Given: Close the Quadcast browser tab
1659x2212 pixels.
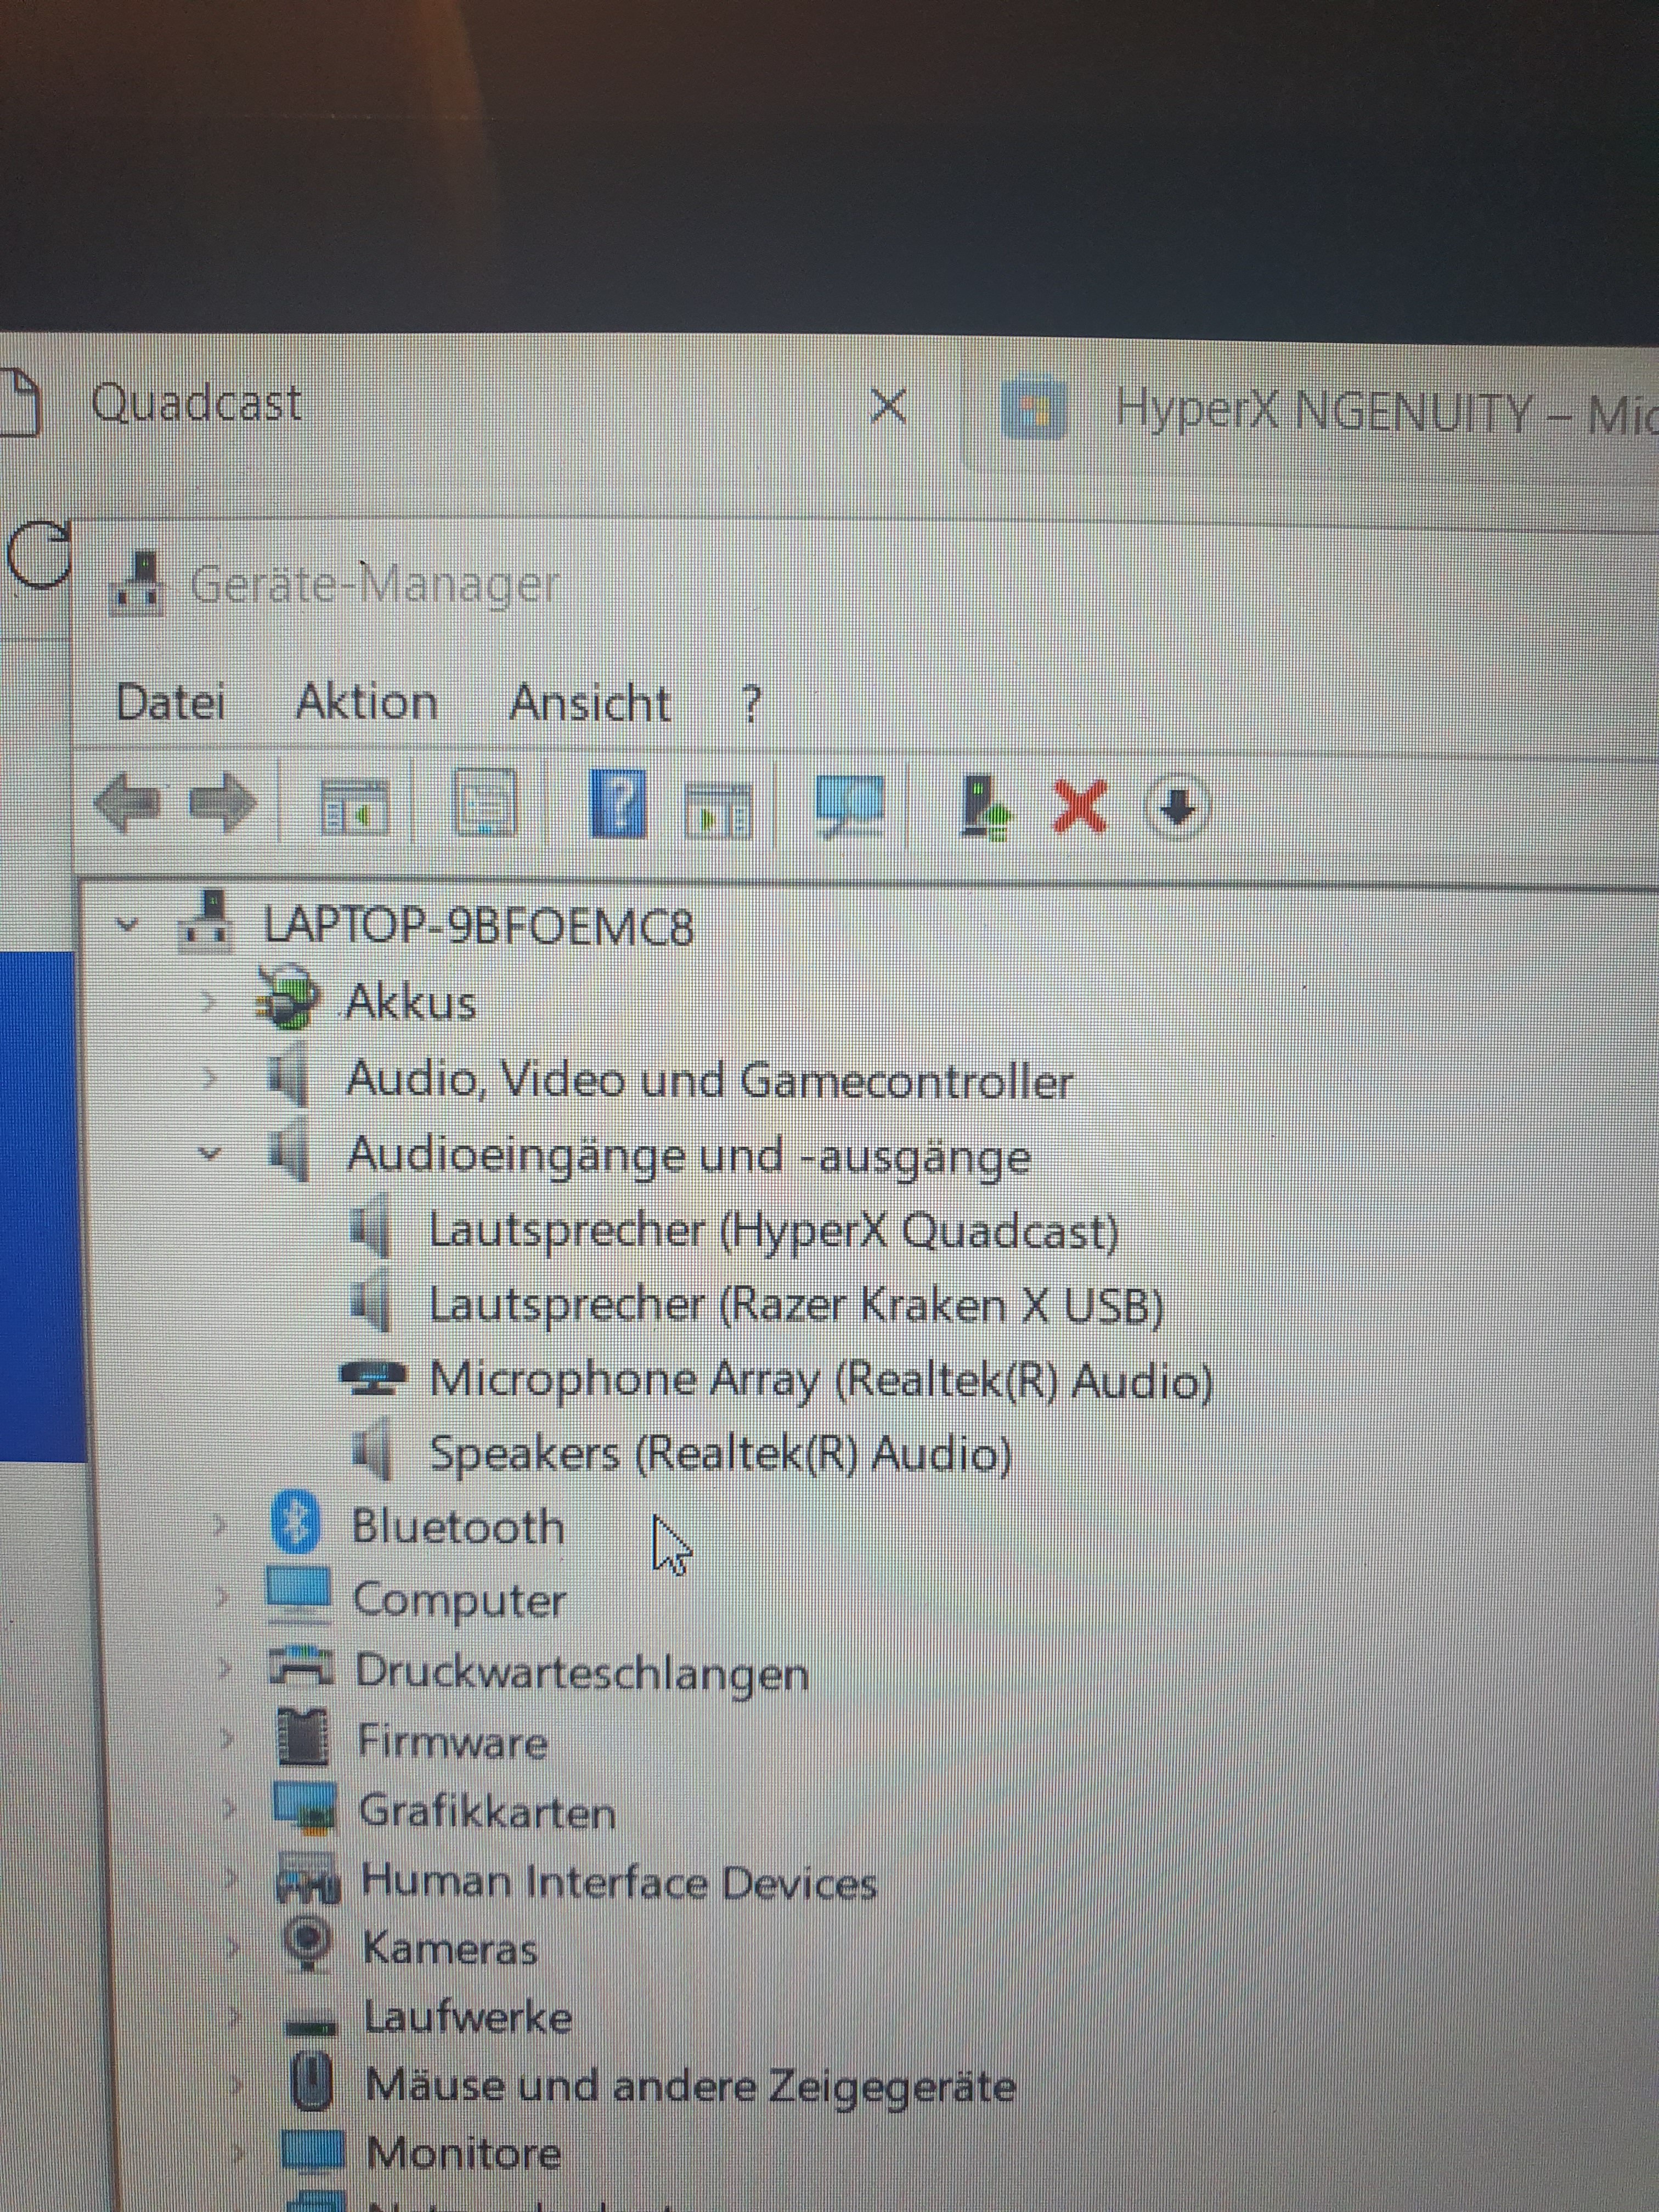Looking at the screenshot, I should coord(888,406).
